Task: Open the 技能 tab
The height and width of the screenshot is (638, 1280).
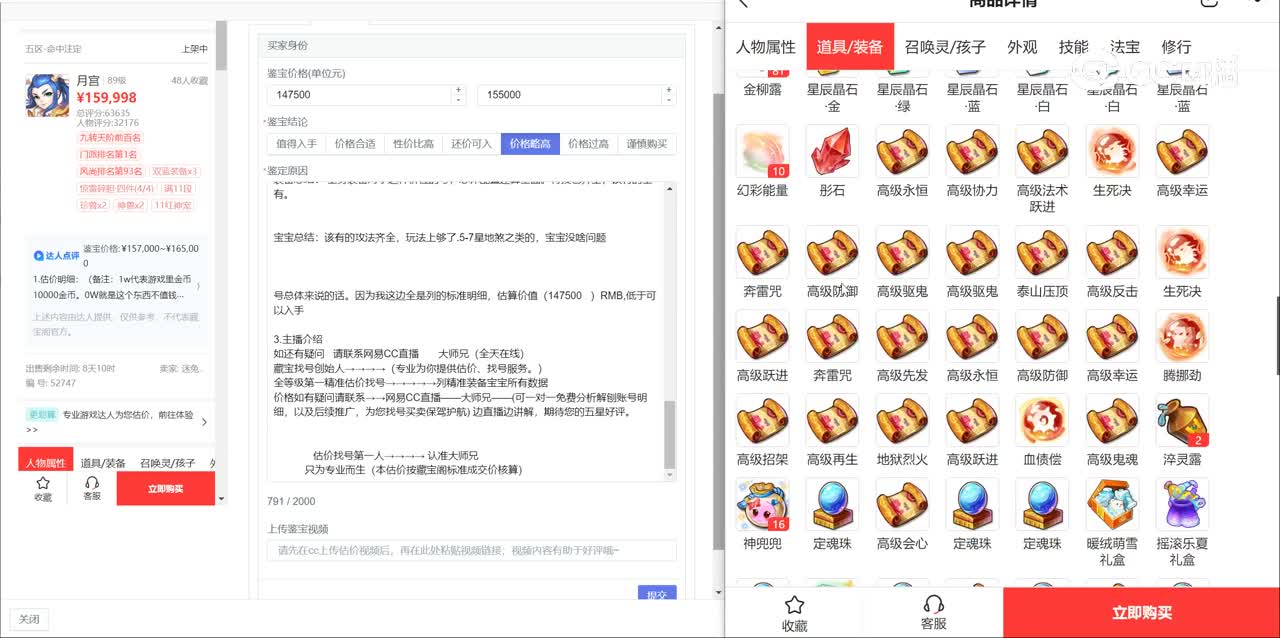Action: coord(1073,47)
